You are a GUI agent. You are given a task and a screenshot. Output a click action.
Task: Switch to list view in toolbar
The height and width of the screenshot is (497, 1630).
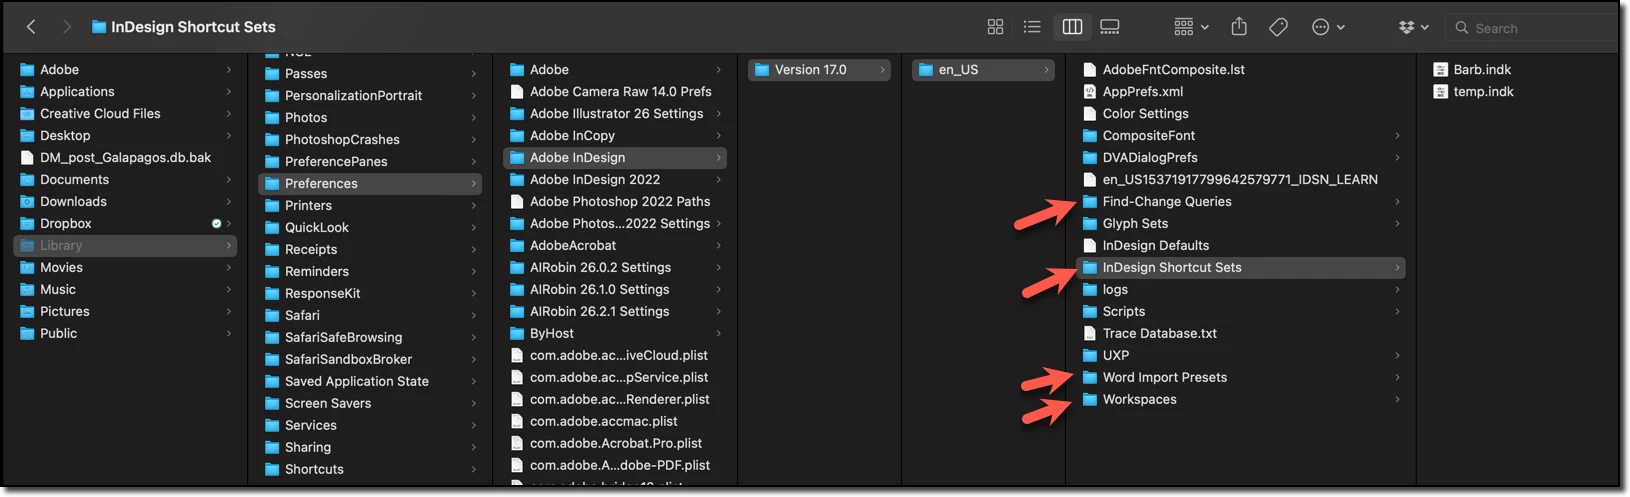pyautogui.click(x=1032, y=27)
